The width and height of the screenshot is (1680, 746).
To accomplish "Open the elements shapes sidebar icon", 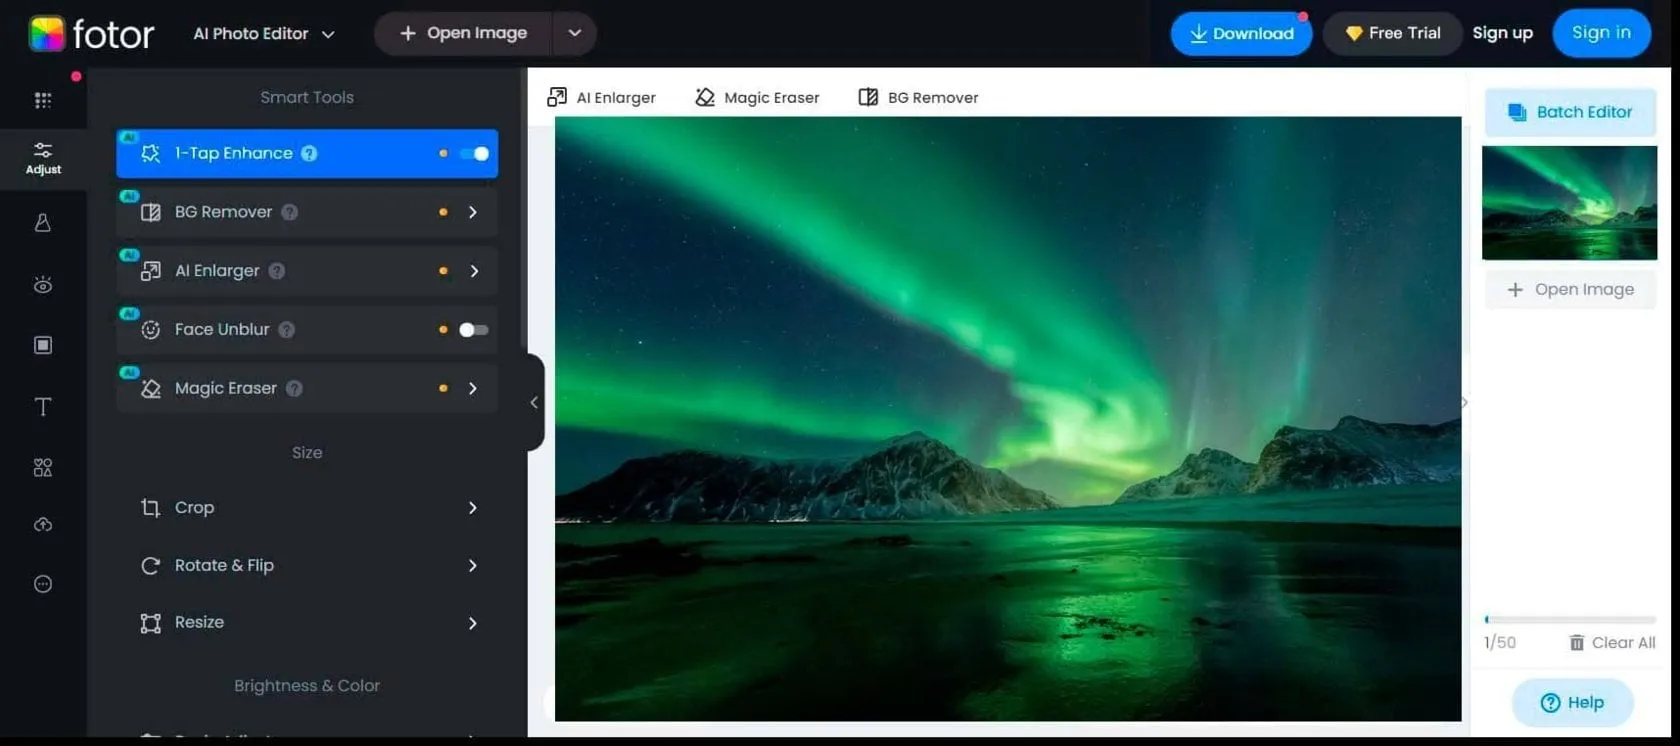I will pyautogui.click(x=43, y=468).
